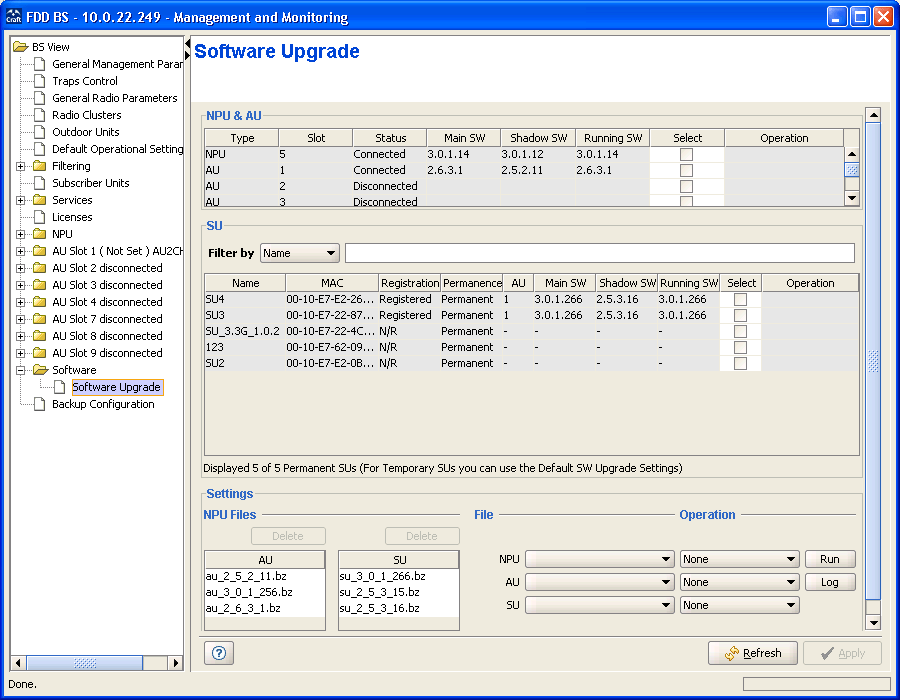Click the Refresh button
The width and height of the screenshot is (900, 700).
click(752, 653)
